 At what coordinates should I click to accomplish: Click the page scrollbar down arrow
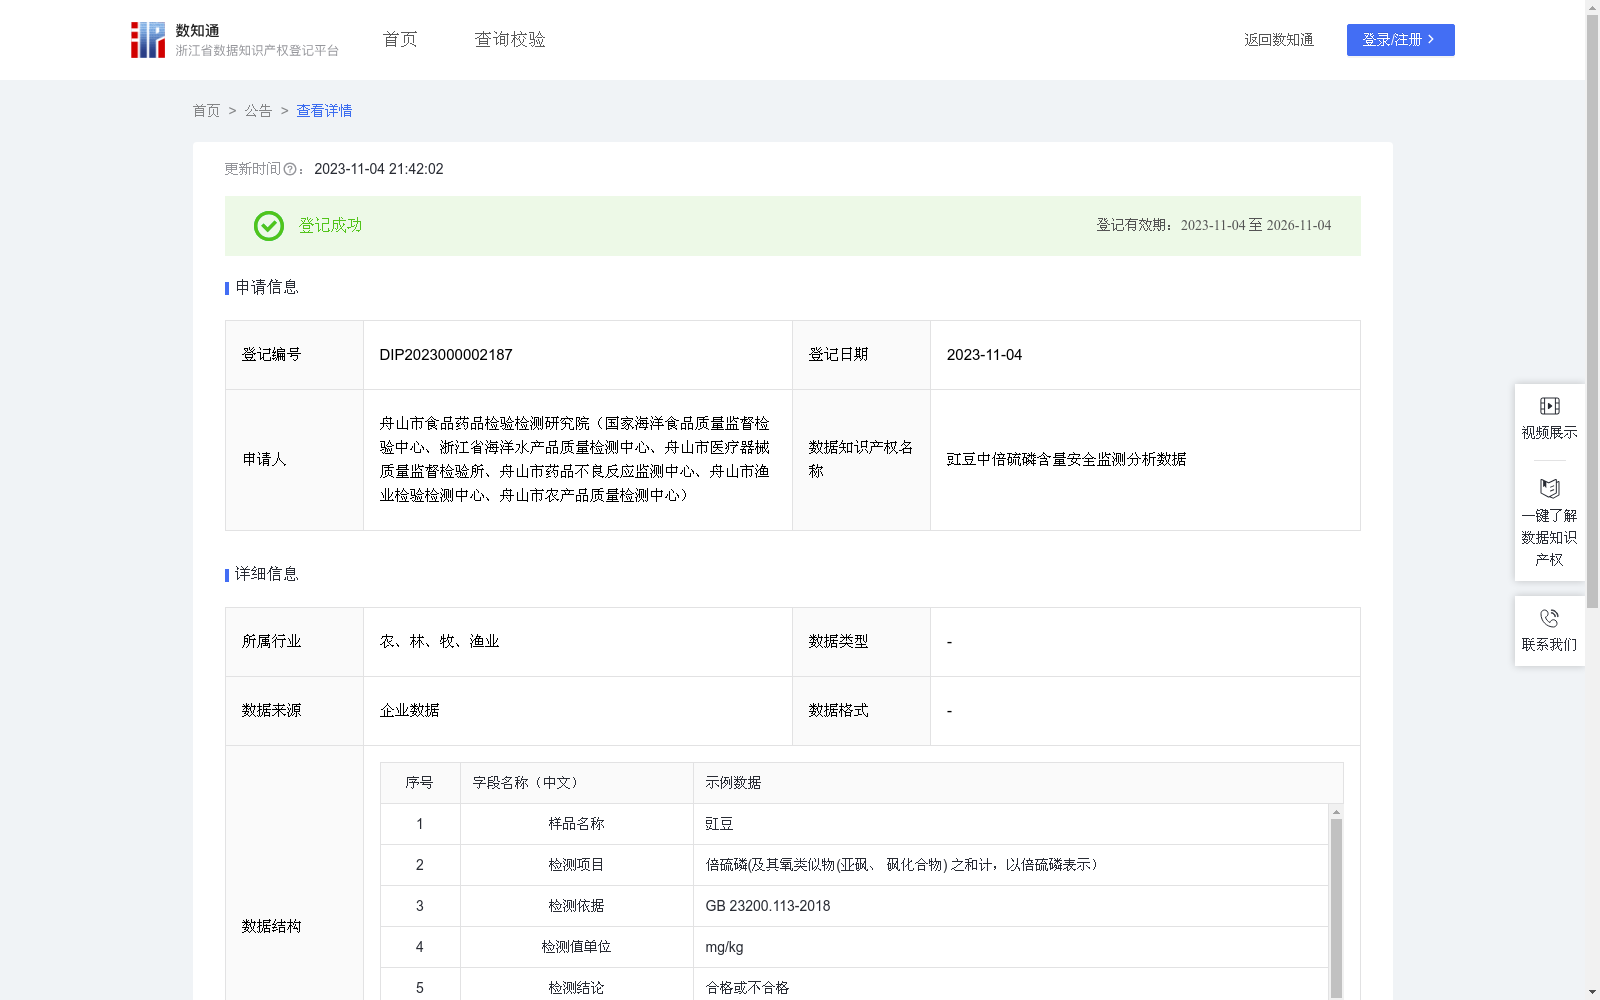(x=1592, y=992)
